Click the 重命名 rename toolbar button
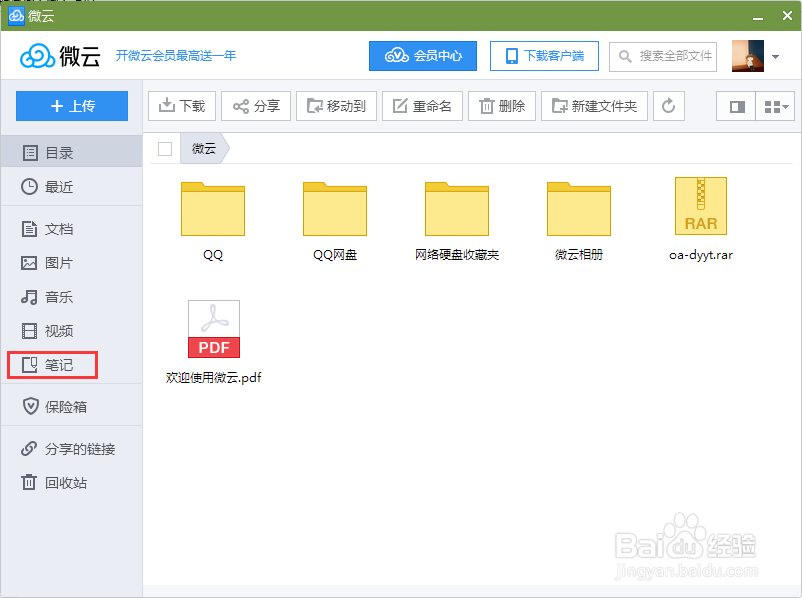802x598 pixels. (422, 106)
